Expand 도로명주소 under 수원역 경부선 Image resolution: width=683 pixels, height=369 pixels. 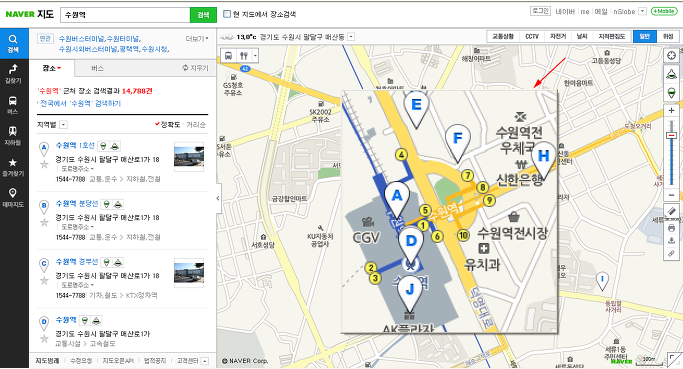tap(78, 285)
